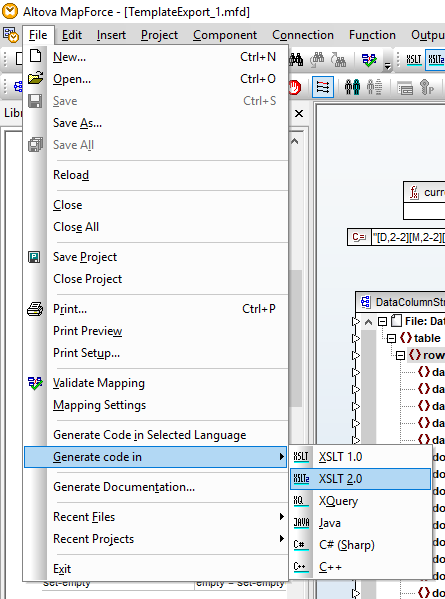
Task: Click the Open folder icon in File menu
Action: [x=35, y=79]
